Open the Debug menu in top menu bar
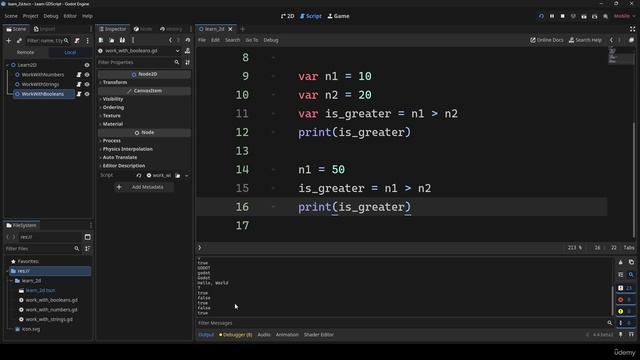Screen dimensions: 640x360 51,16
